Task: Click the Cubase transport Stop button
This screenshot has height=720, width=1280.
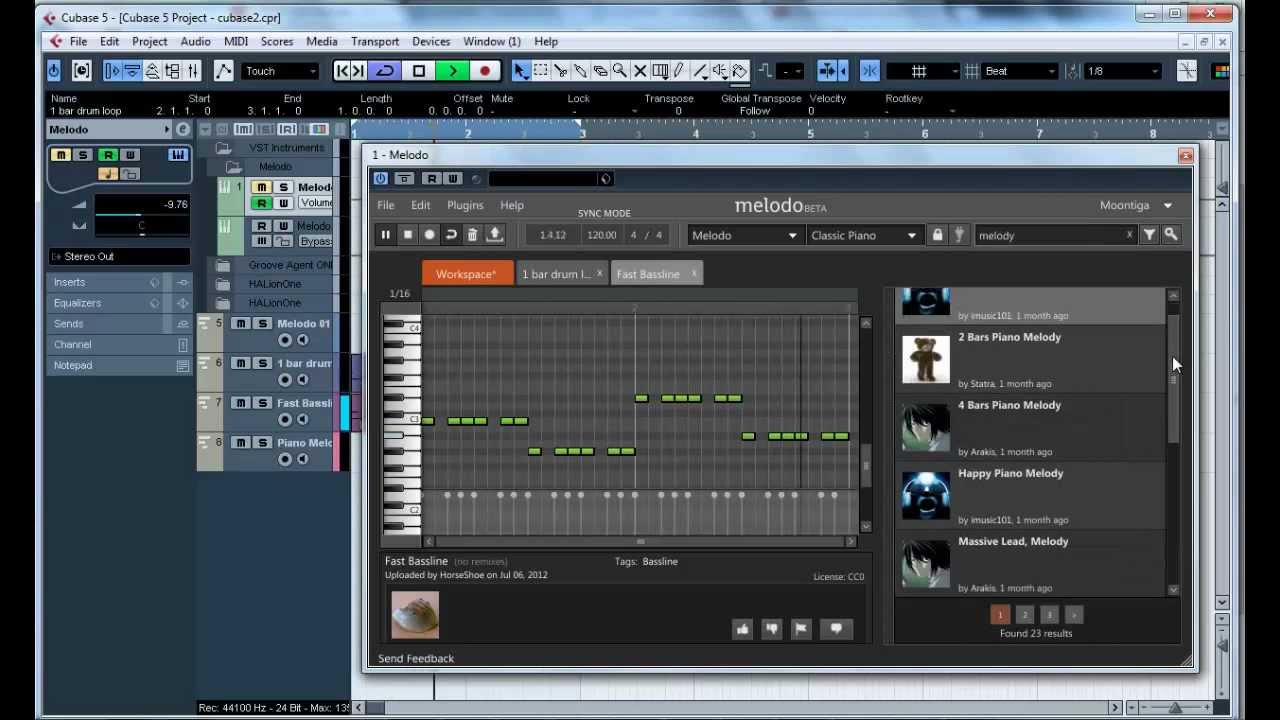Action: pos(419,71)
